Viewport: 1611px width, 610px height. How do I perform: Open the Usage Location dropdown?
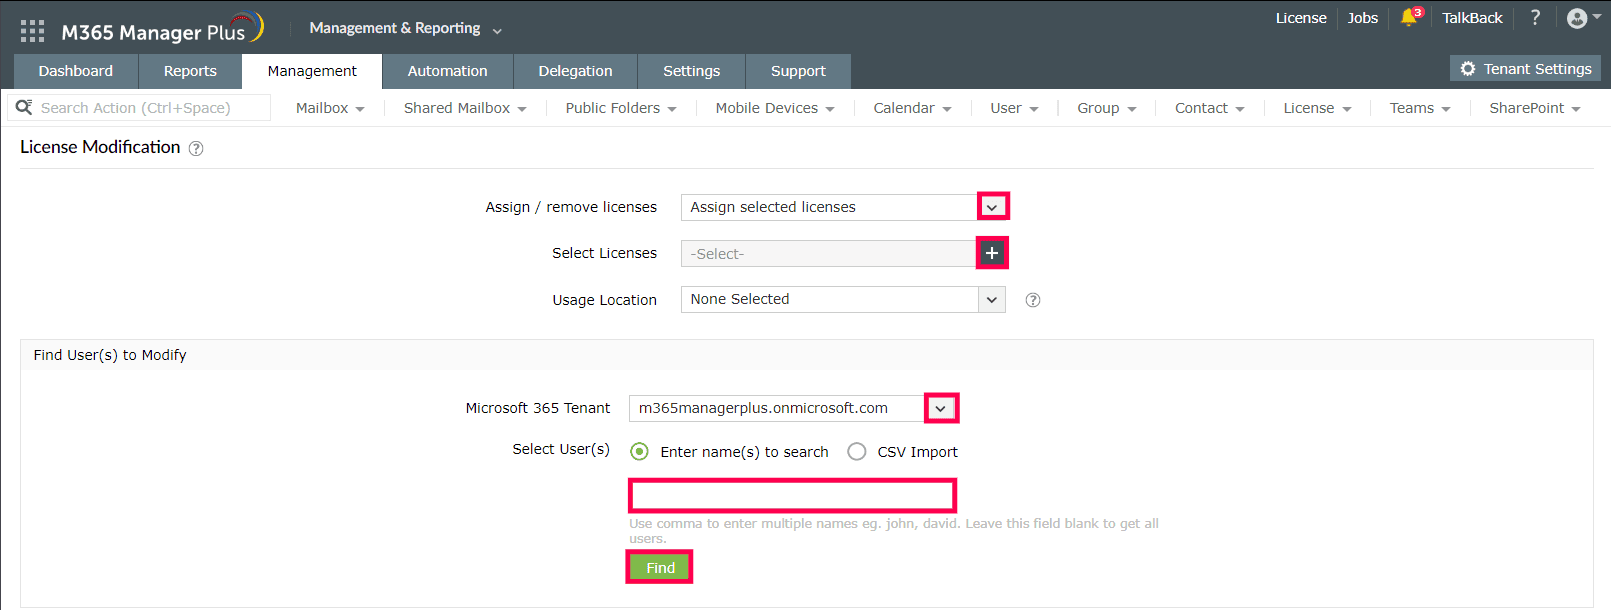click(991, 300)
